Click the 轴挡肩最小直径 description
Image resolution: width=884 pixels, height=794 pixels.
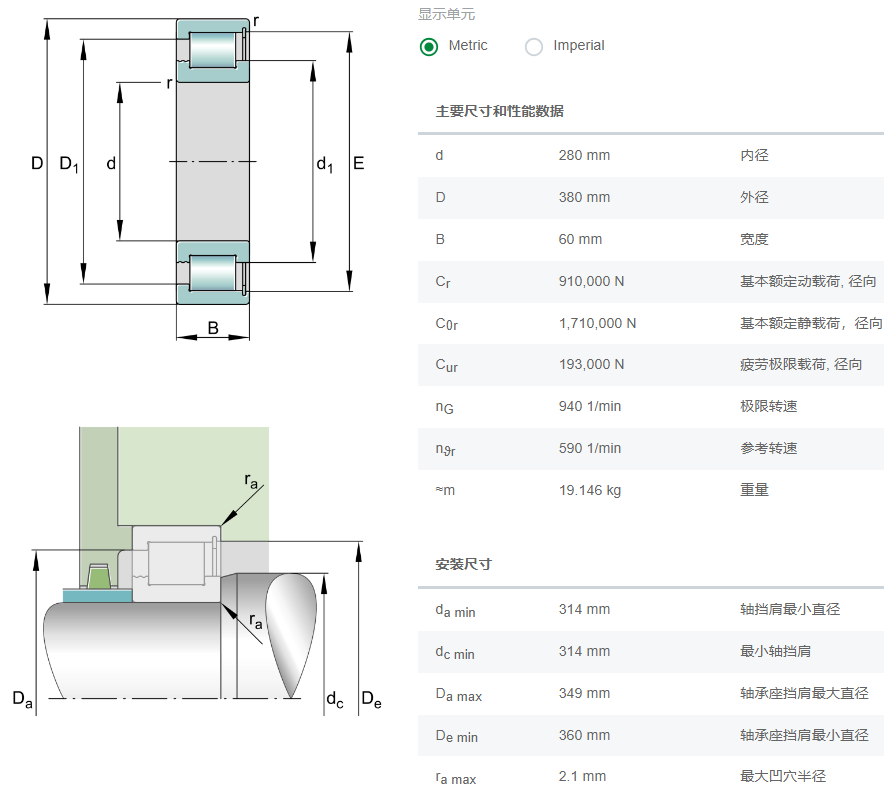(x=790, y=609)
